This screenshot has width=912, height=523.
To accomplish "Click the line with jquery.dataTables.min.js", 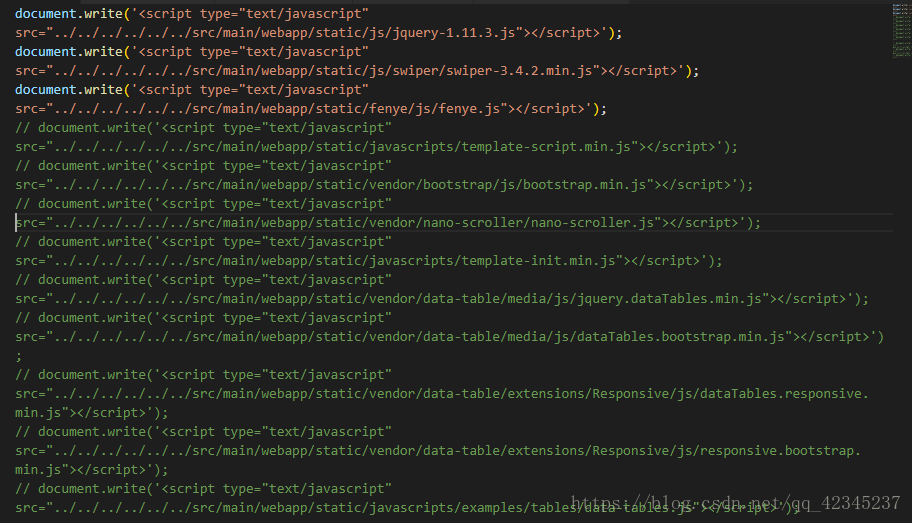I will (x=442, y=298).
